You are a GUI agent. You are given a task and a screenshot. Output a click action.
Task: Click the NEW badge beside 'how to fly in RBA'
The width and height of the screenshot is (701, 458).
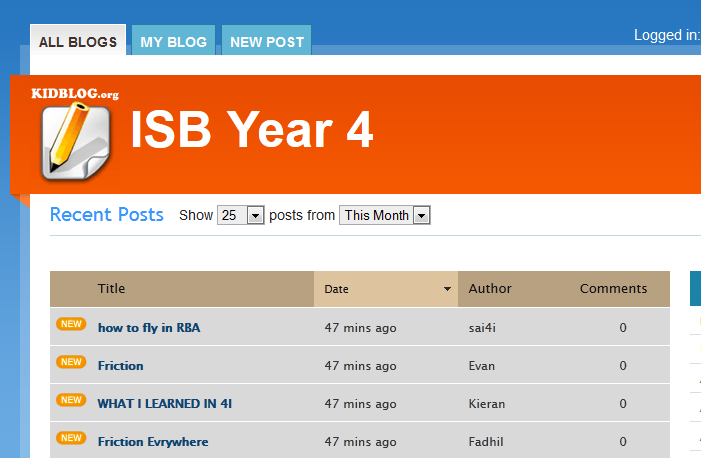71,324
